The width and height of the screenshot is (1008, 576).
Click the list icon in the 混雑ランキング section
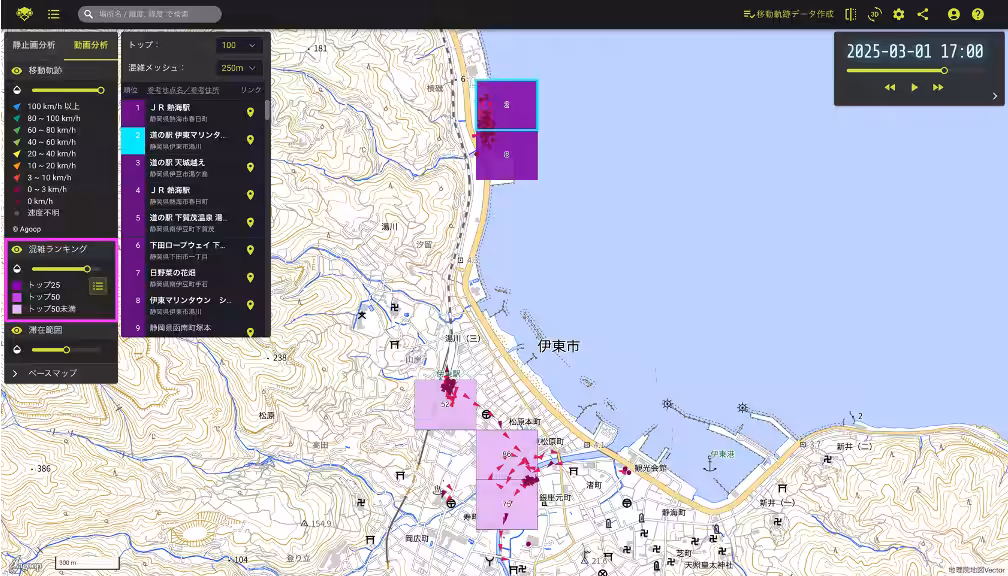point(98,287)
